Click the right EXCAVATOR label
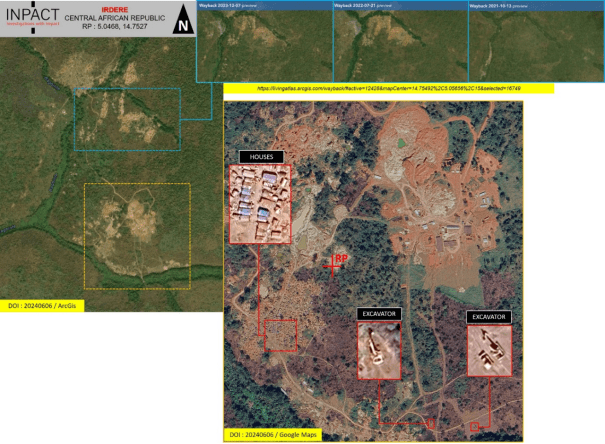The height and width of the screenshot is (444, 605). coord(489,317)
